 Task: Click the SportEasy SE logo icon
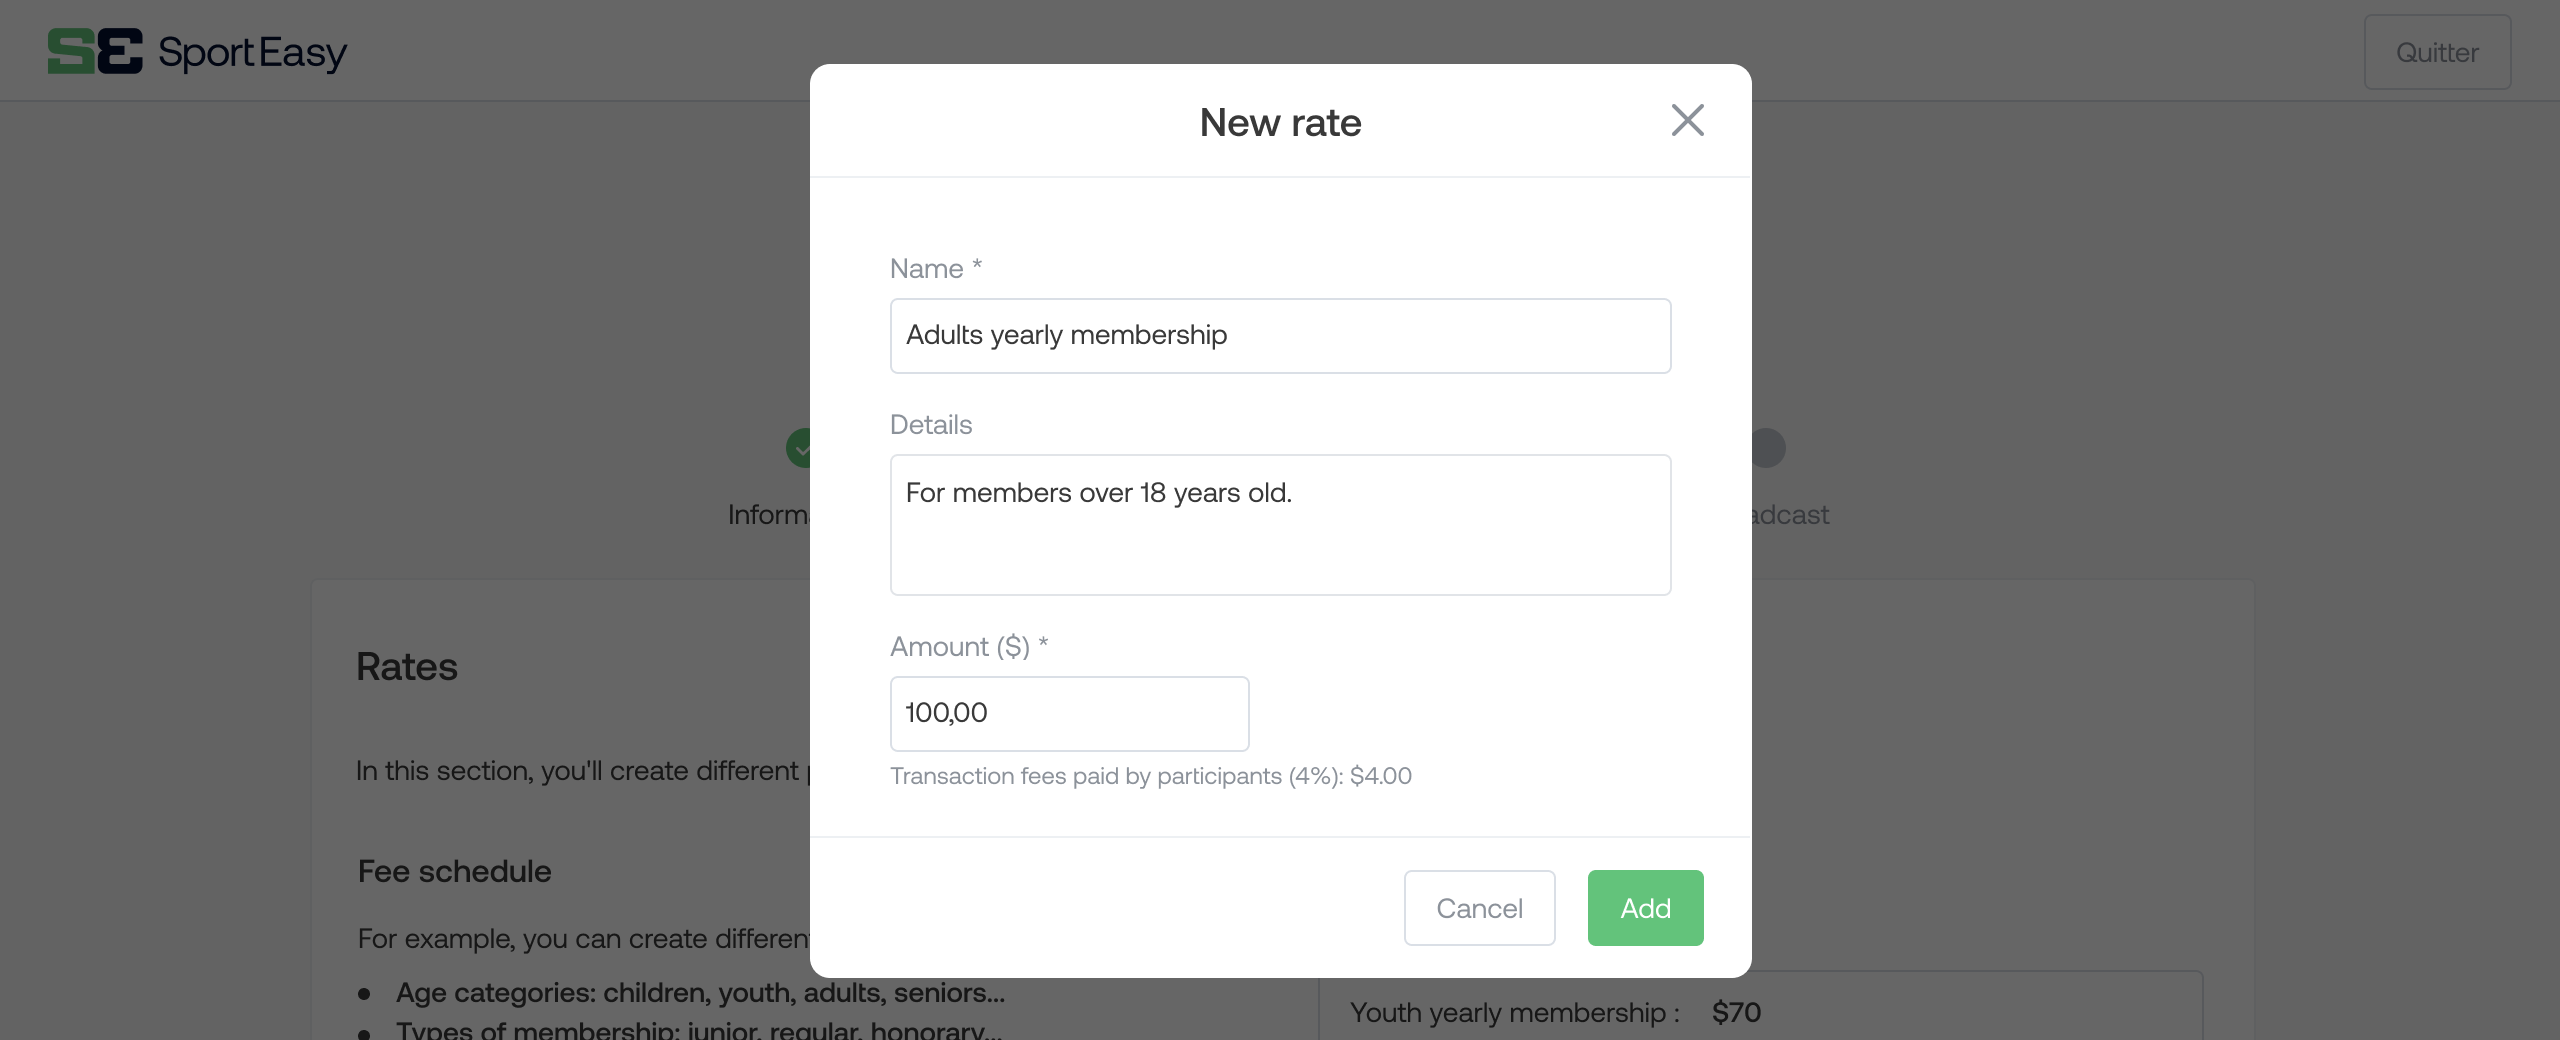point(95,51)
